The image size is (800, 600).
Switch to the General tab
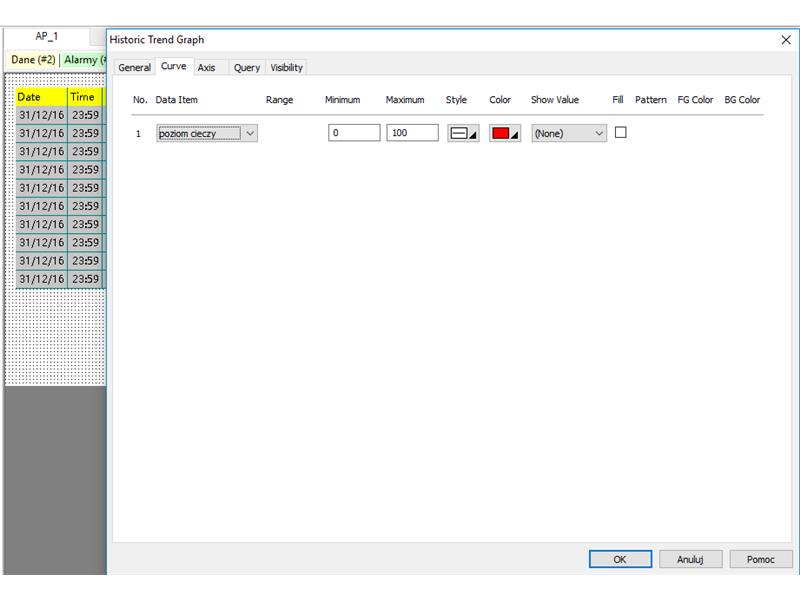tap(134, 67)
